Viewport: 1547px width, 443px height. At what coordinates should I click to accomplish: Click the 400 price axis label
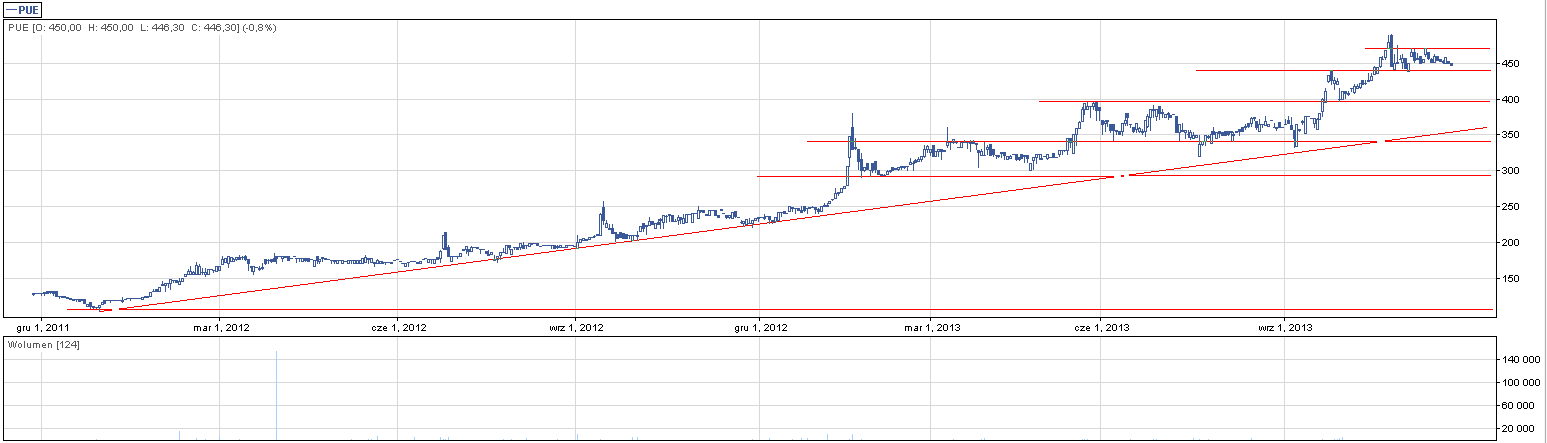pos(1511,99)
